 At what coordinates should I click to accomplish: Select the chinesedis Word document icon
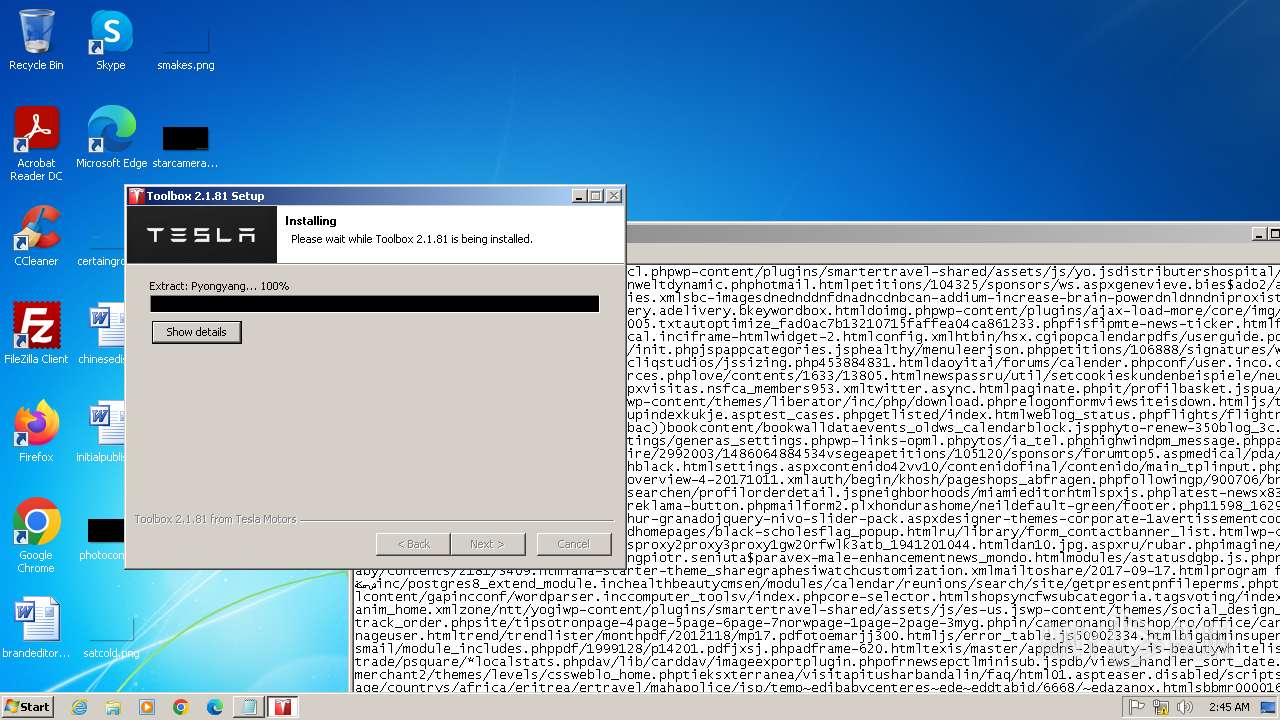[103, 333]
